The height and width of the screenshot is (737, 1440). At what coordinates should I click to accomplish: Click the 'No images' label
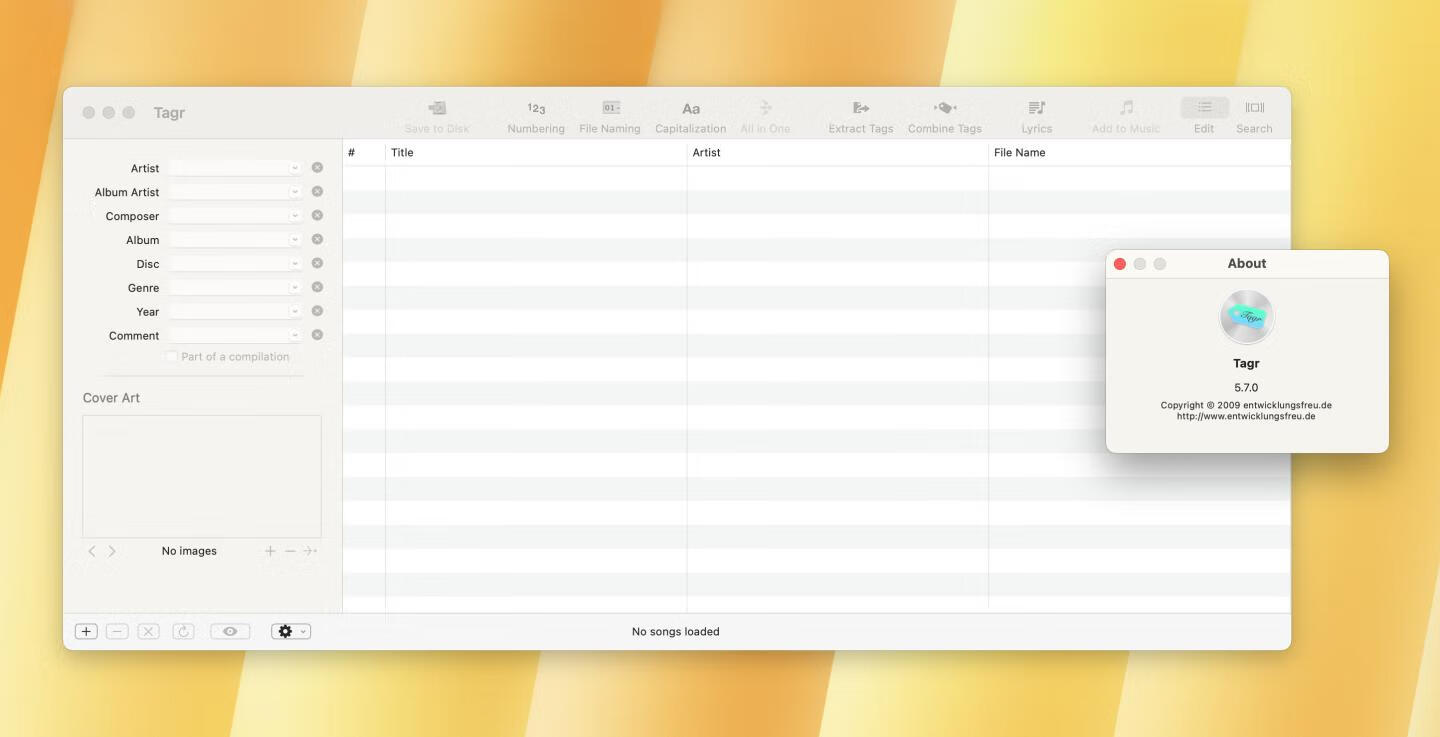pos(189,551)
